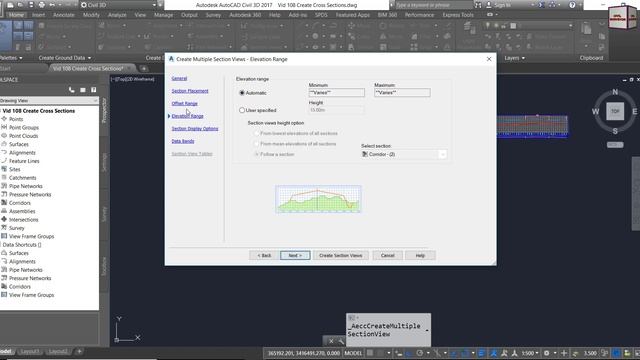640x360 pixels.
Task: Click the Minimum elevation field
Action: (337, 93)
